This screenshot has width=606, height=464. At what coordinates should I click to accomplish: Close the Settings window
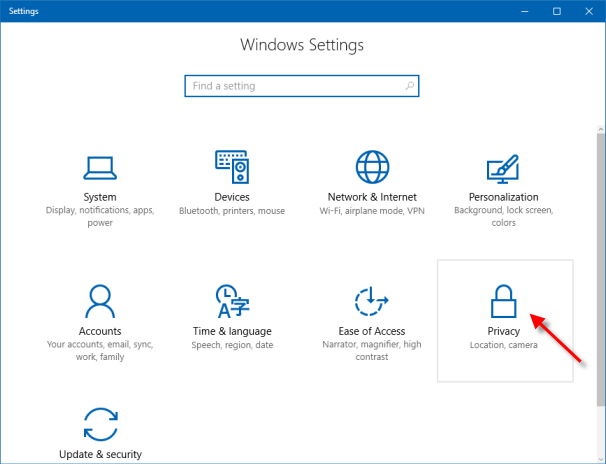tap(589, 11)
